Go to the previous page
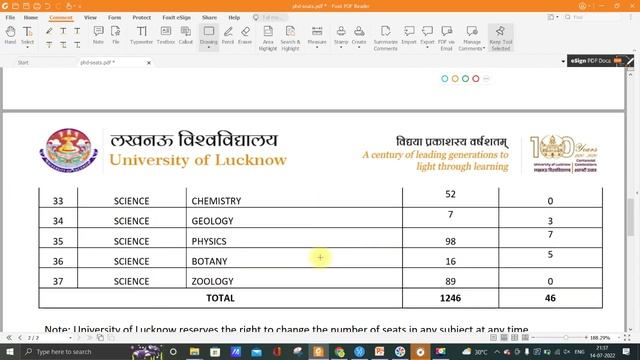The image size is (640, 360). point(20,338)
